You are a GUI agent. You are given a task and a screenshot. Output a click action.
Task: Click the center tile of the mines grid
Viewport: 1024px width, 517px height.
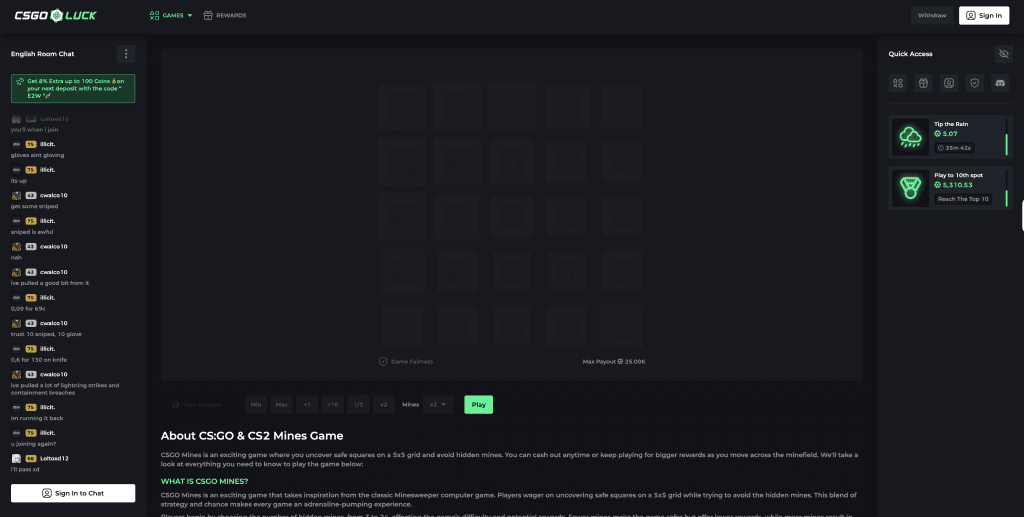(512, 217)
